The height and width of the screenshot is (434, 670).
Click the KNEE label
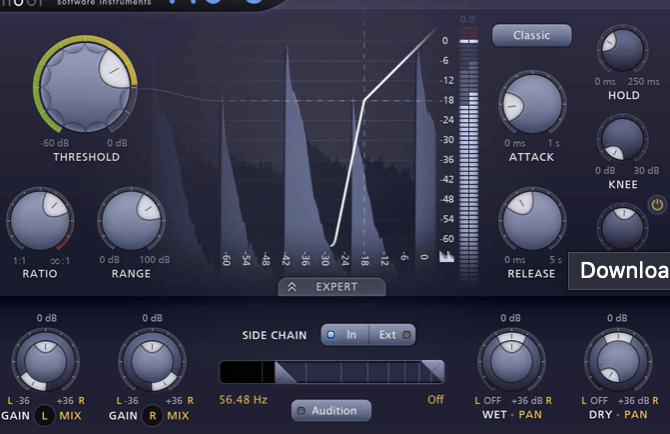(623, 185)
